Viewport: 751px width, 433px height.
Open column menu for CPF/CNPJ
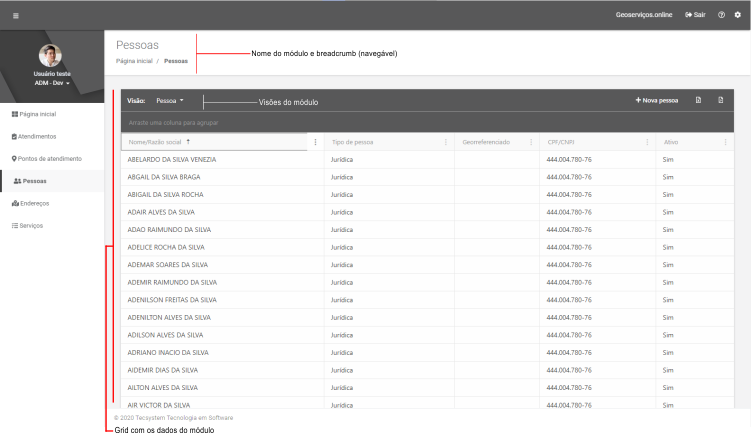pos(648,142)
